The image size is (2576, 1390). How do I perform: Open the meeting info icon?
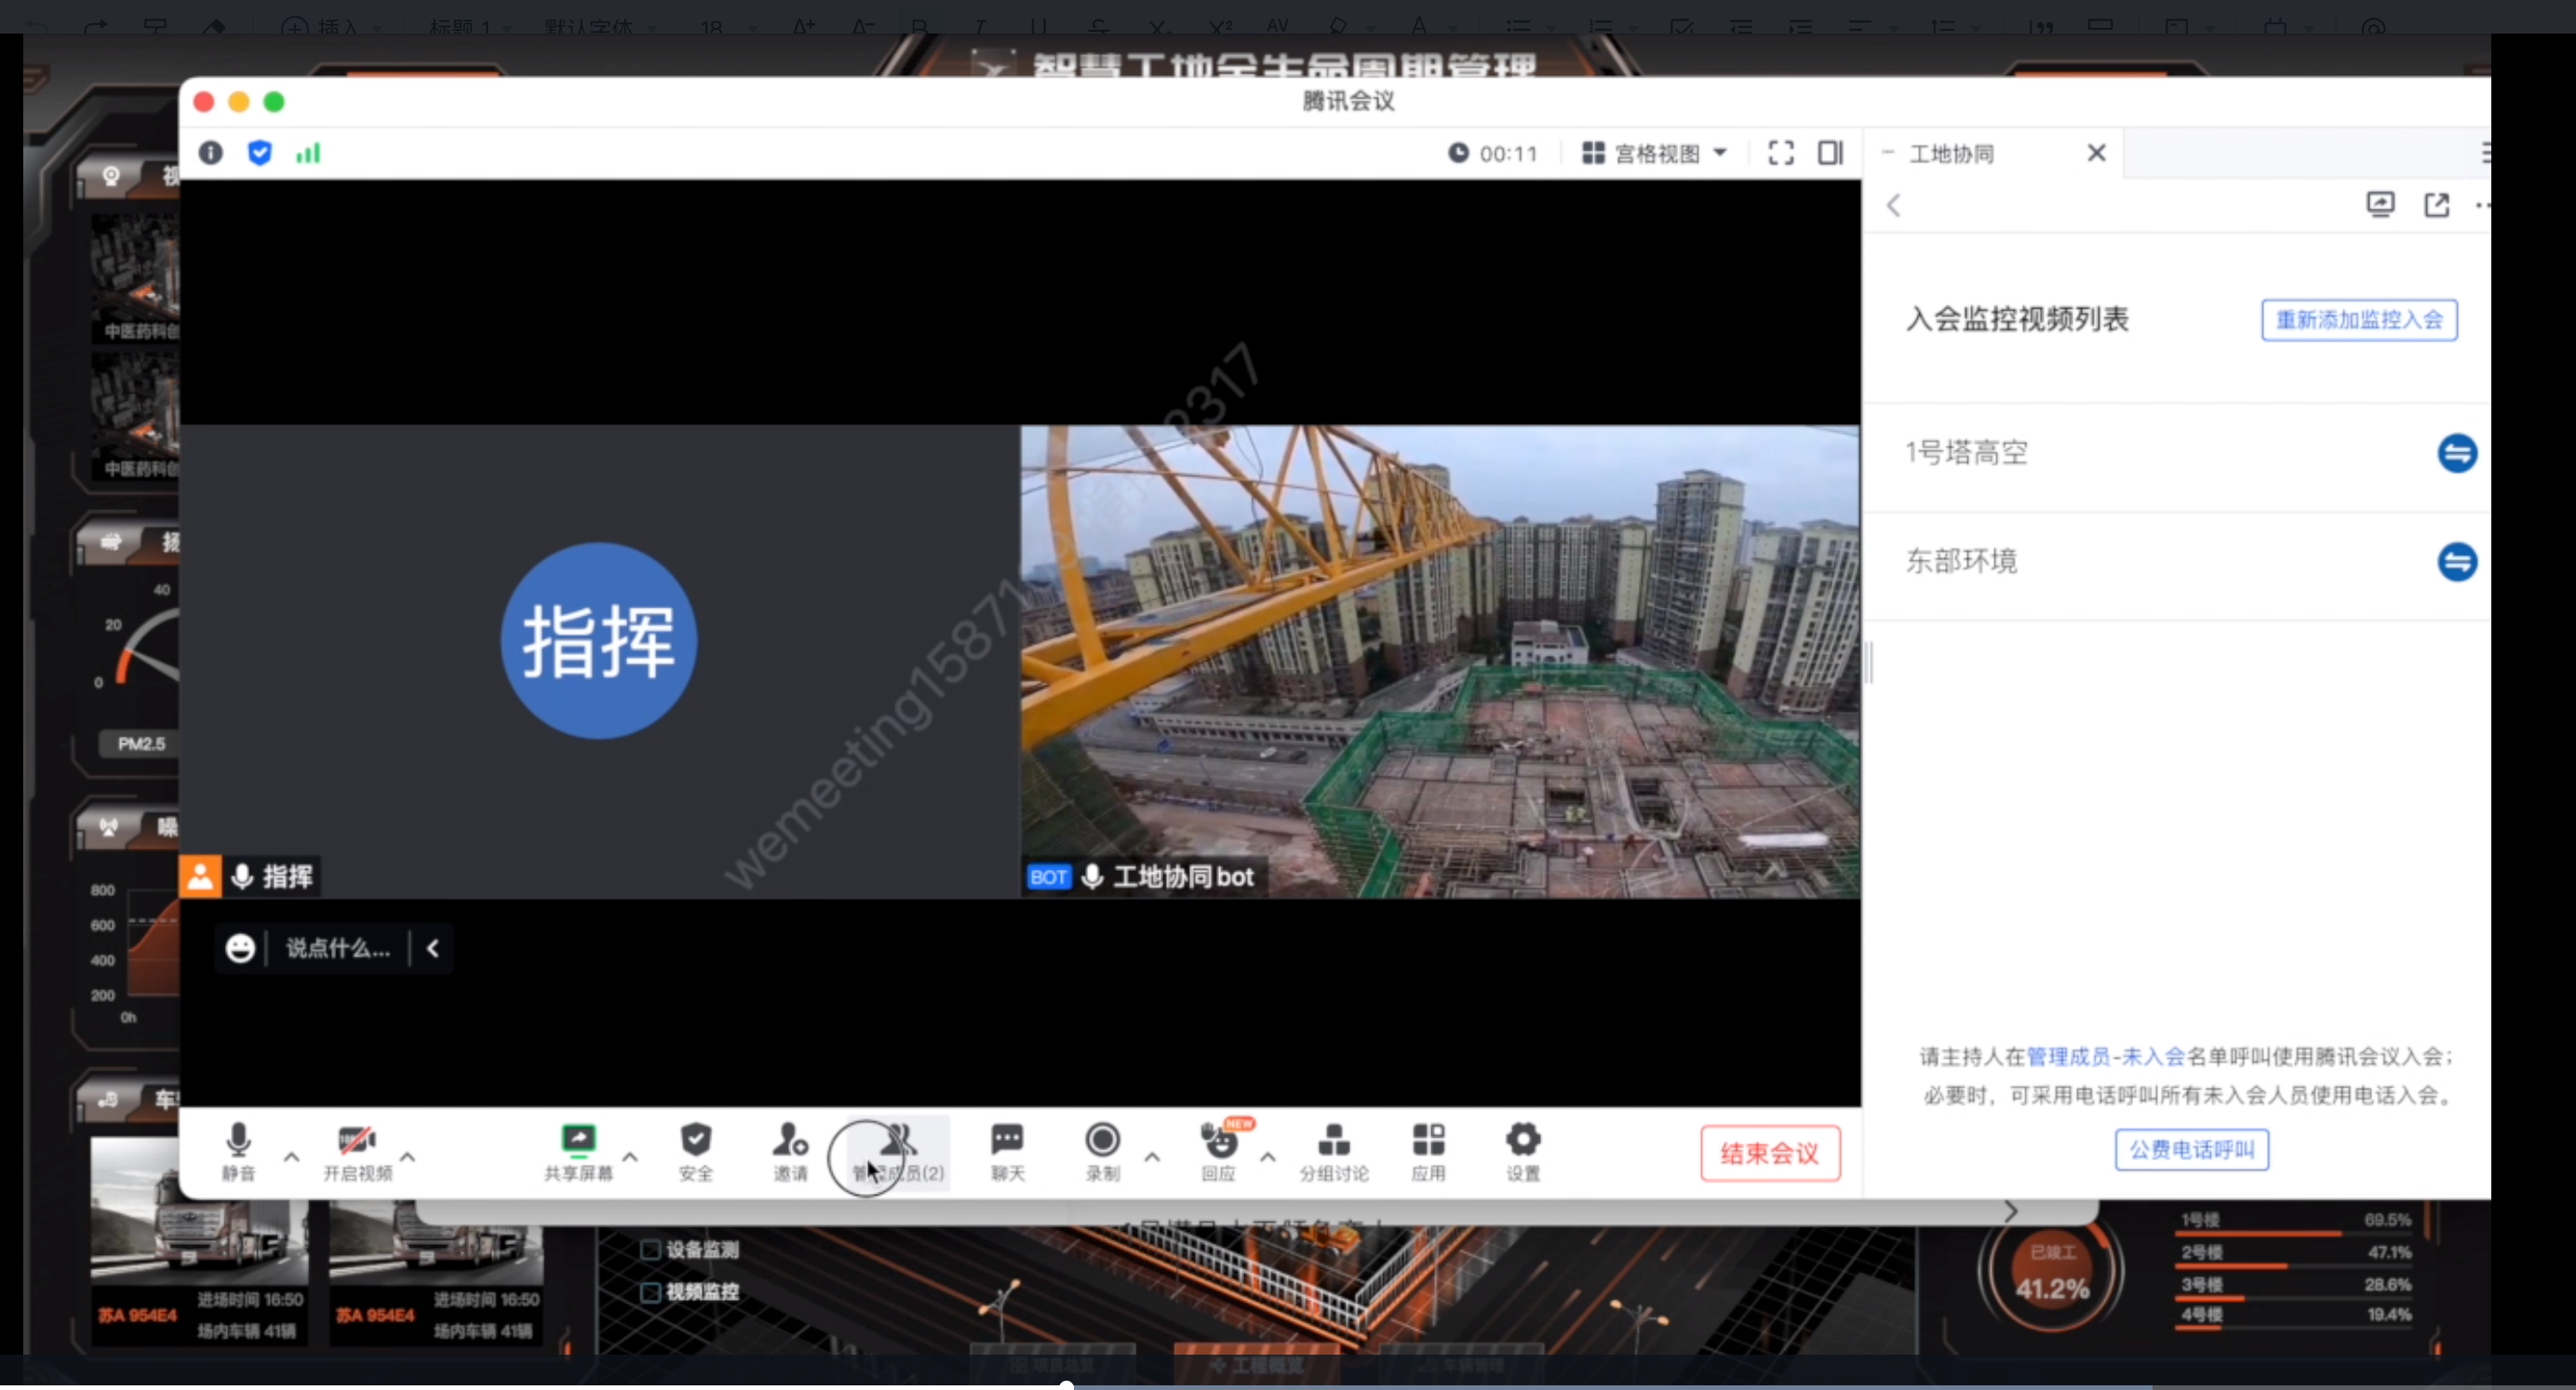210,153
